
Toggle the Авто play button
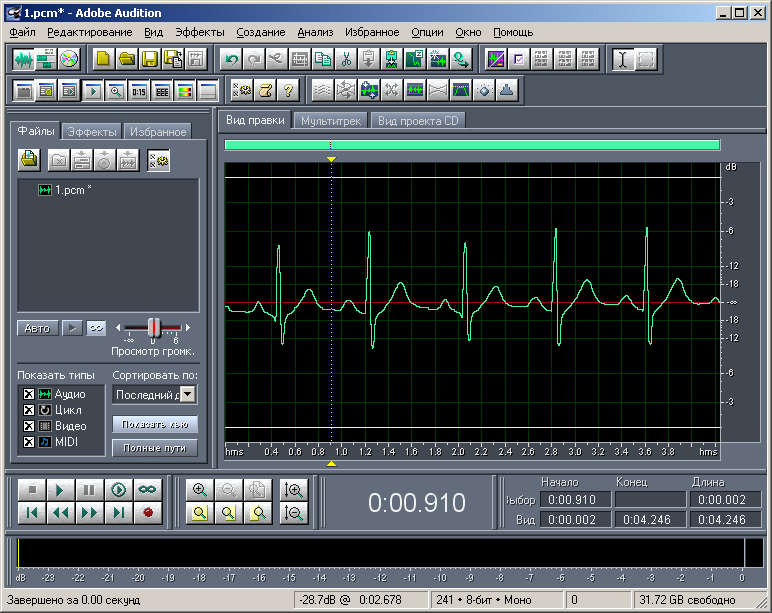[37, 328]
